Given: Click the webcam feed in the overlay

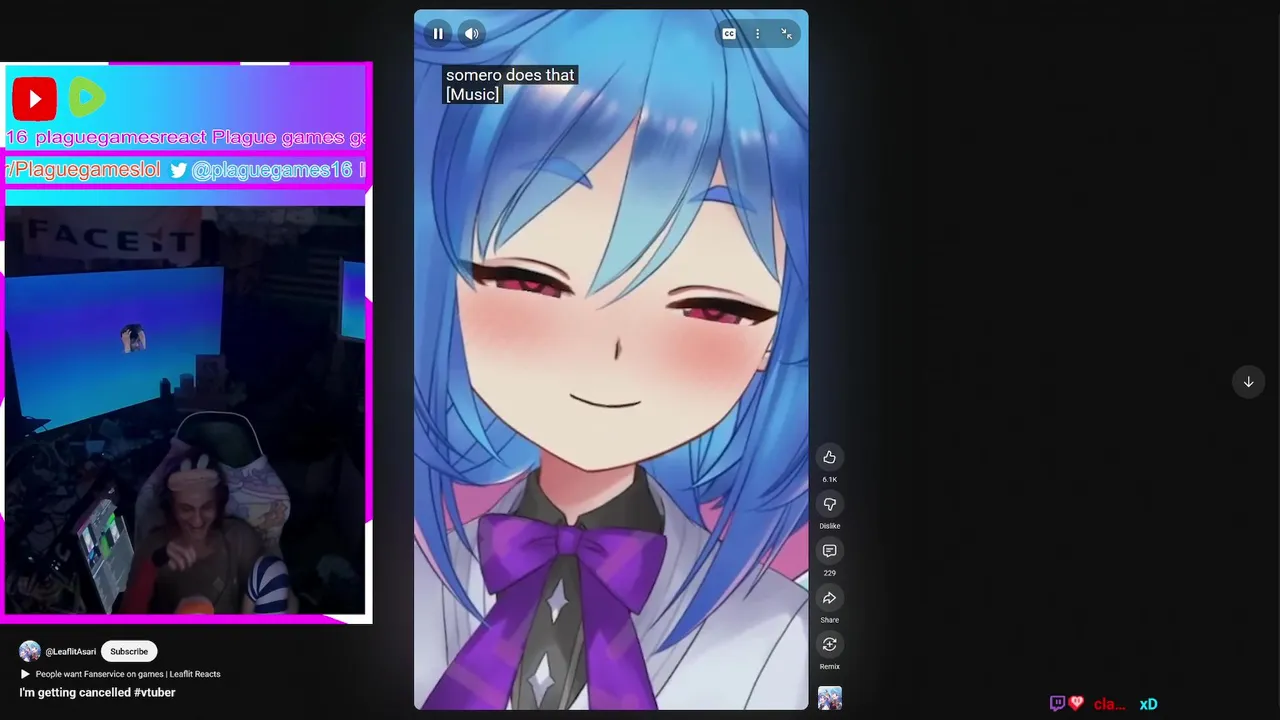Looking at the screenshot, I should tap(185, 410).
